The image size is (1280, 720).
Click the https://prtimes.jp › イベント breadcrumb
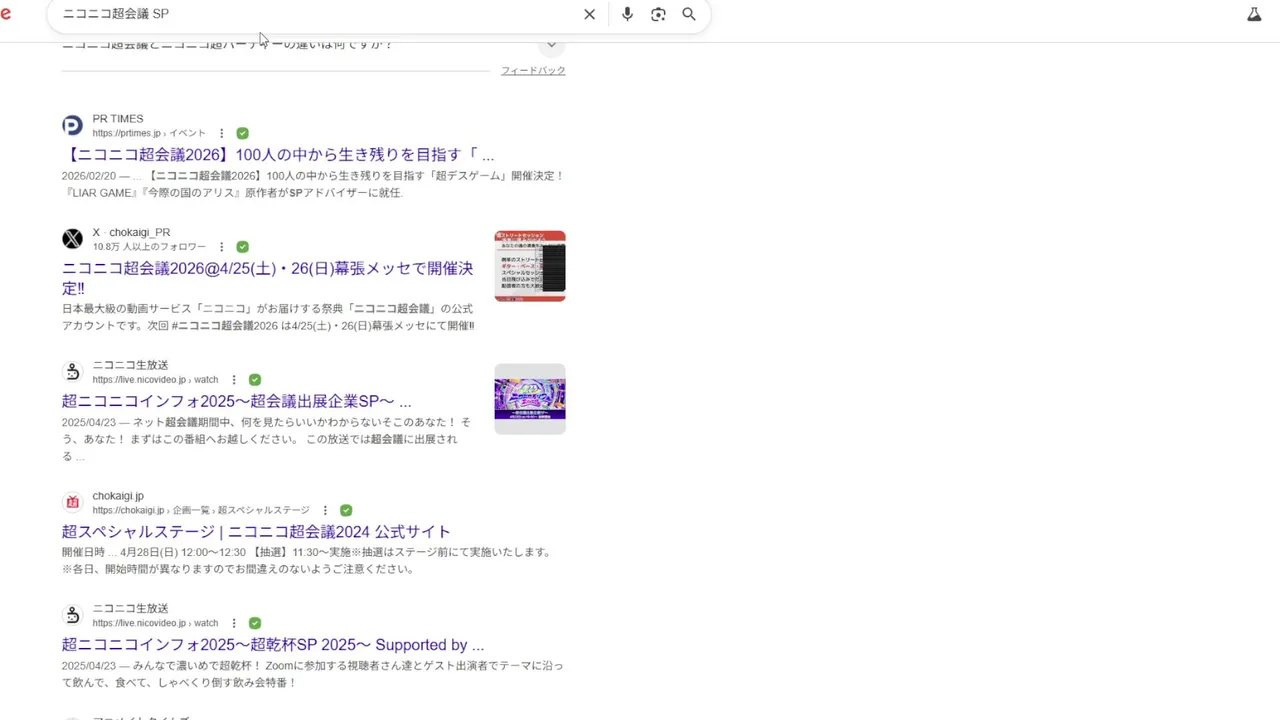pos(149,133)
